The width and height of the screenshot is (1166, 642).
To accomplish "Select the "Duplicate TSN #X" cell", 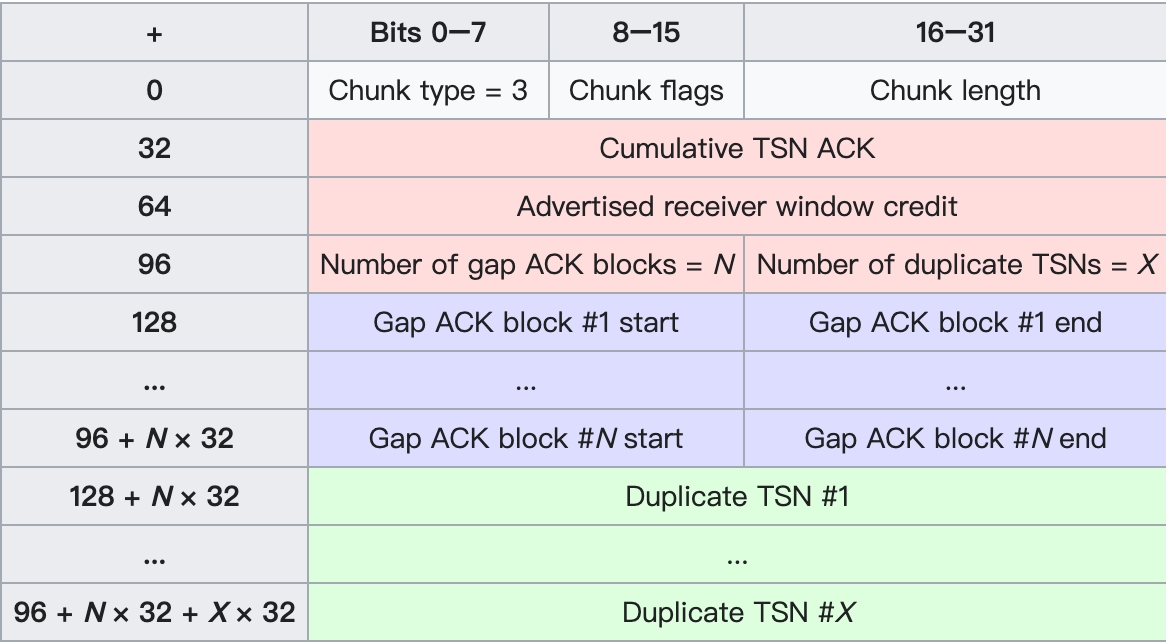I will (737, 613).
